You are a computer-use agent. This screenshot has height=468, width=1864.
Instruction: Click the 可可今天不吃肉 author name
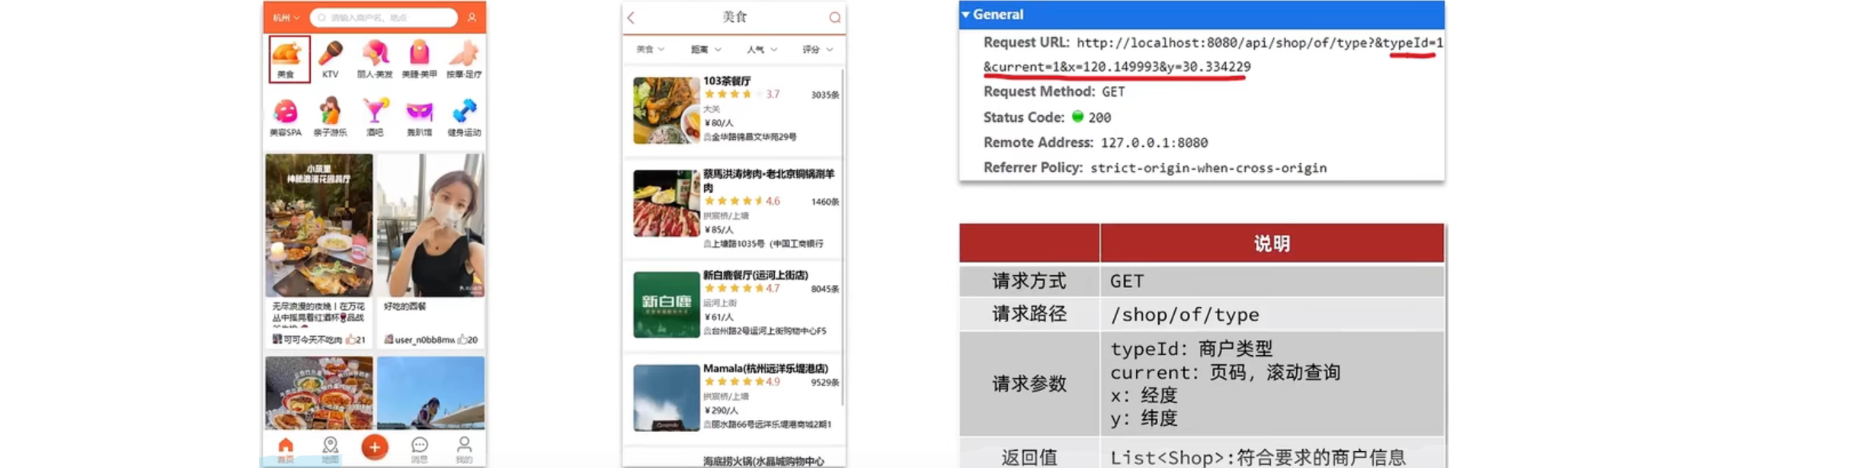(x=312, y=340)
